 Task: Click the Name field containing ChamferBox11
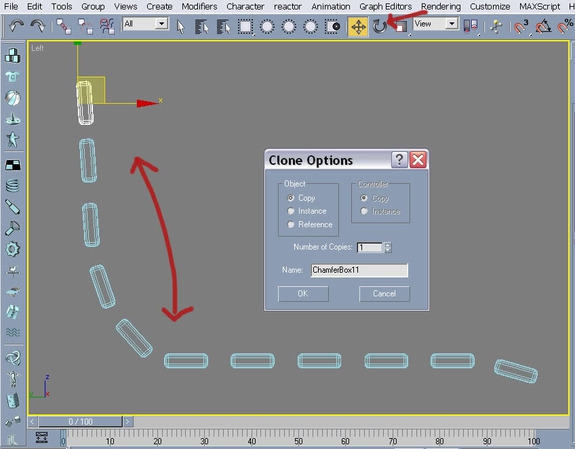point(359,270)
